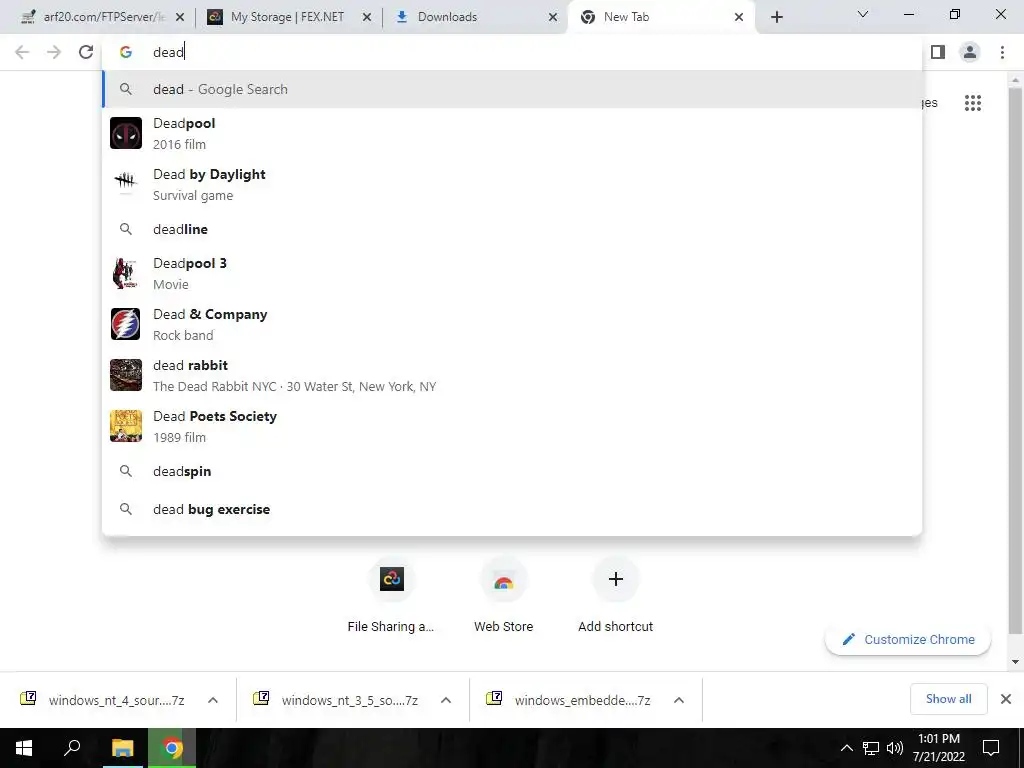Open the Chrome three-dot menu
This screenshot has height=768, width=1024.
(1002, 52)
